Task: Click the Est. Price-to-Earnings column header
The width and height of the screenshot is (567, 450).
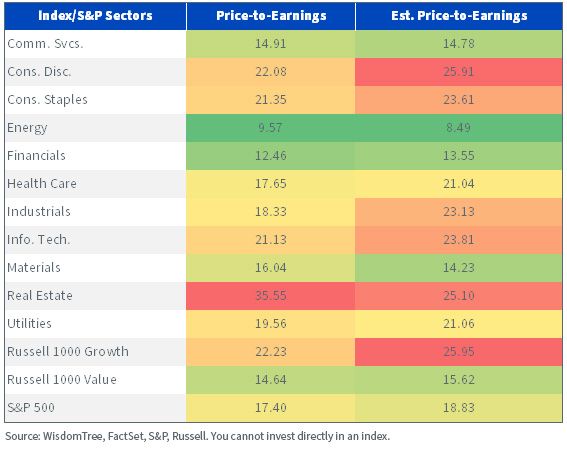Action: [459, 16]
